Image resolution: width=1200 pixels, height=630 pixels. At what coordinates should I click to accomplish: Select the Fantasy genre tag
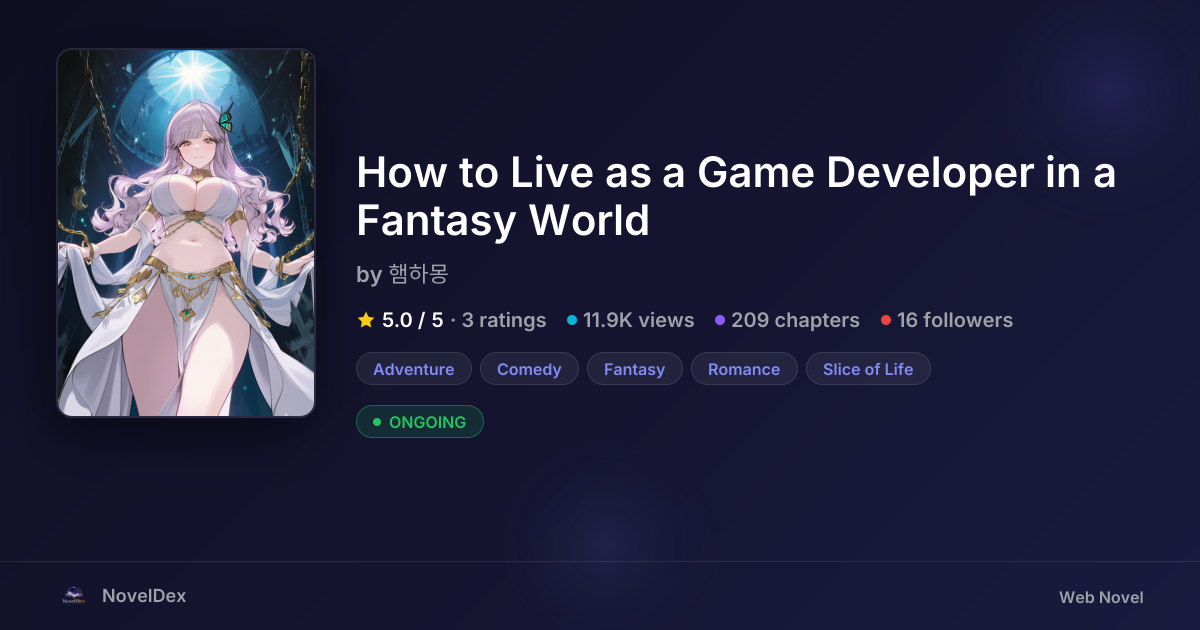pyautogui.click(x=634, y=369)
